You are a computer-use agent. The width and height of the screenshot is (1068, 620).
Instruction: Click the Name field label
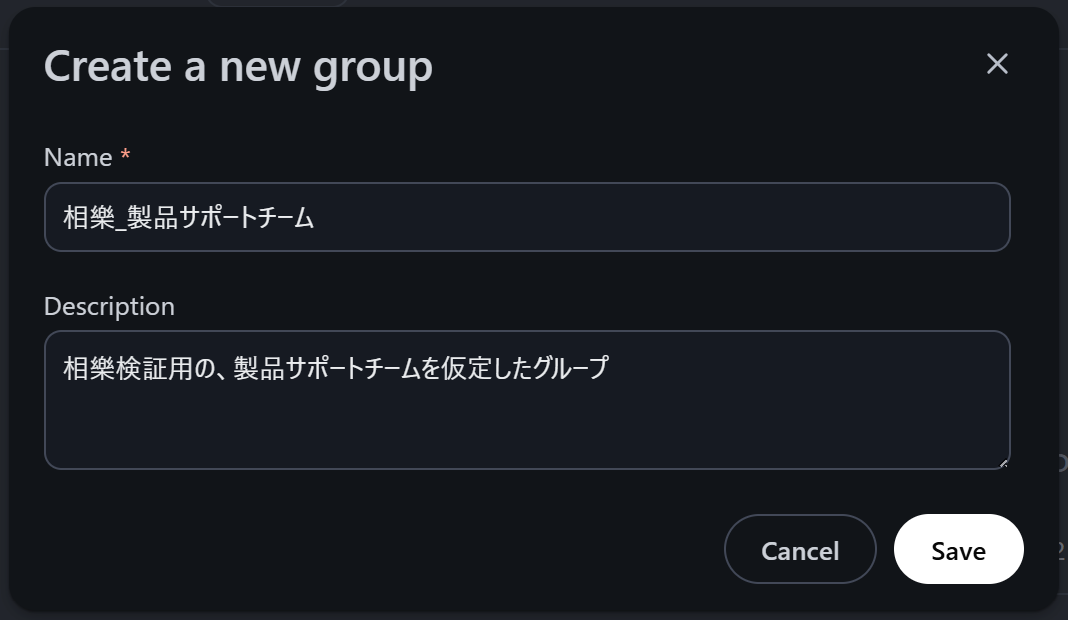click(78, 157)
